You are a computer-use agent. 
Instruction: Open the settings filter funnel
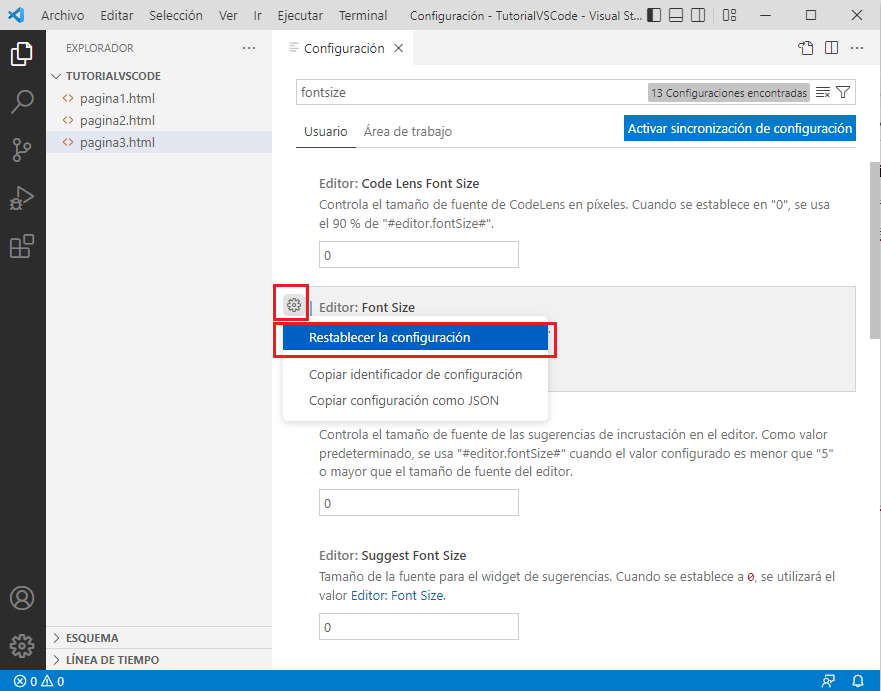point(843,92)
